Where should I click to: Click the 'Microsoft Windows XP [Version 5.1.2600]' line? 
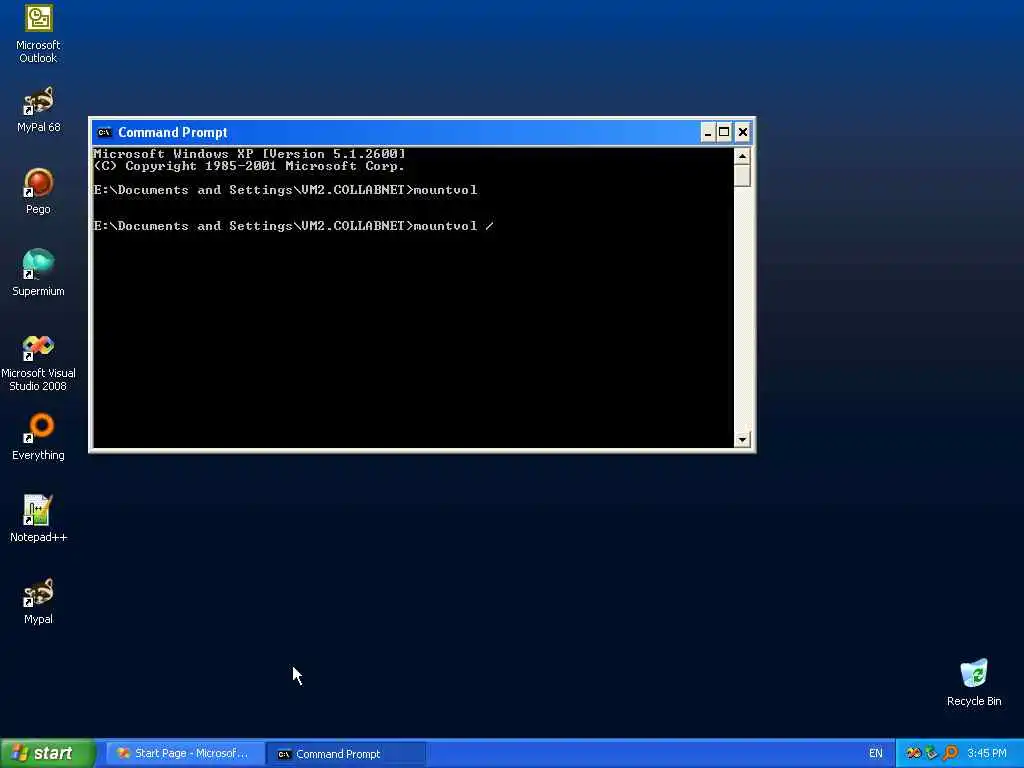coord(249,154)
